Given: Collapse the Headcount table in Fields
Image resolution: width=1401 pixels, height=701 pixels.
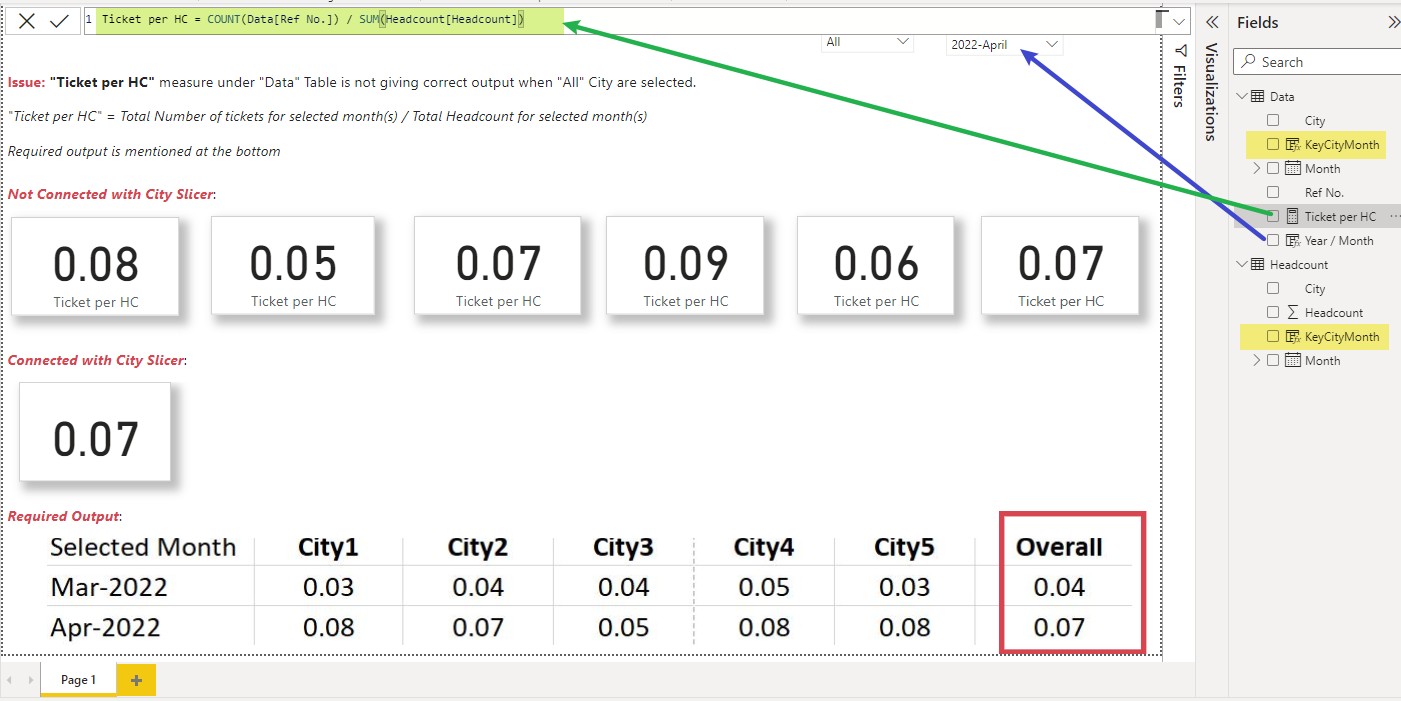Looking at the screenshot, I should 1243,265.
